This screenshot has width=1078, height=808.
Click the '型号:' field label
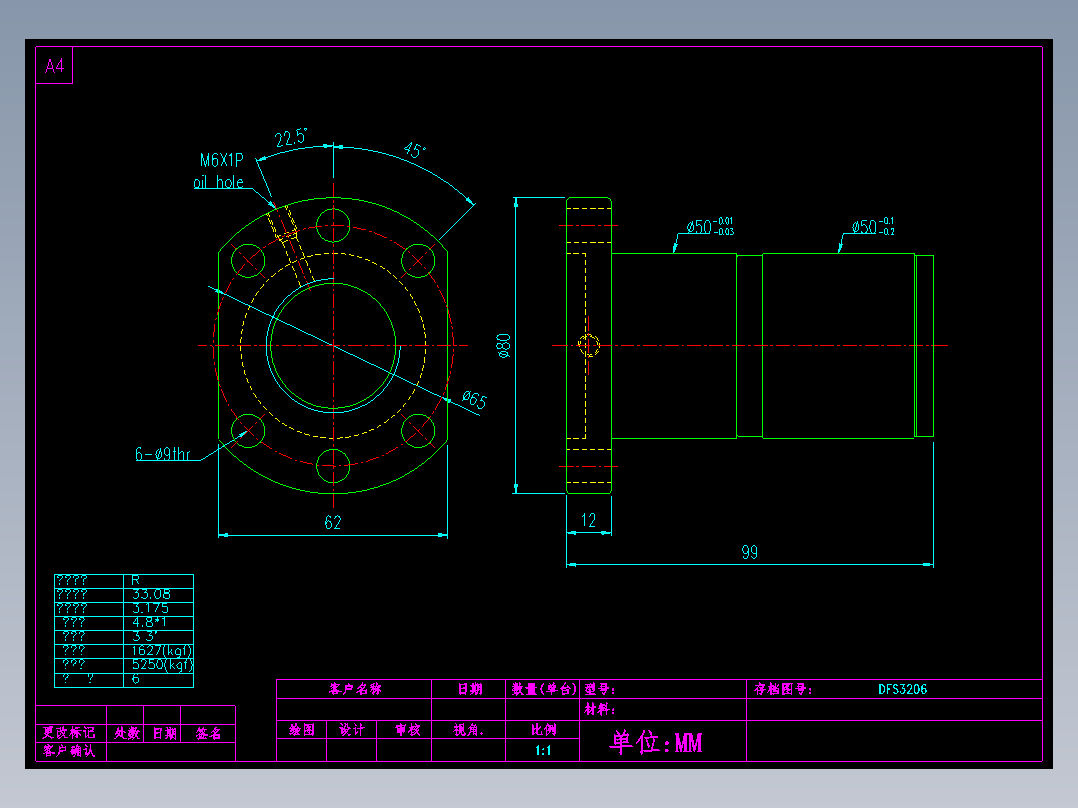click(x=600, y=689)
